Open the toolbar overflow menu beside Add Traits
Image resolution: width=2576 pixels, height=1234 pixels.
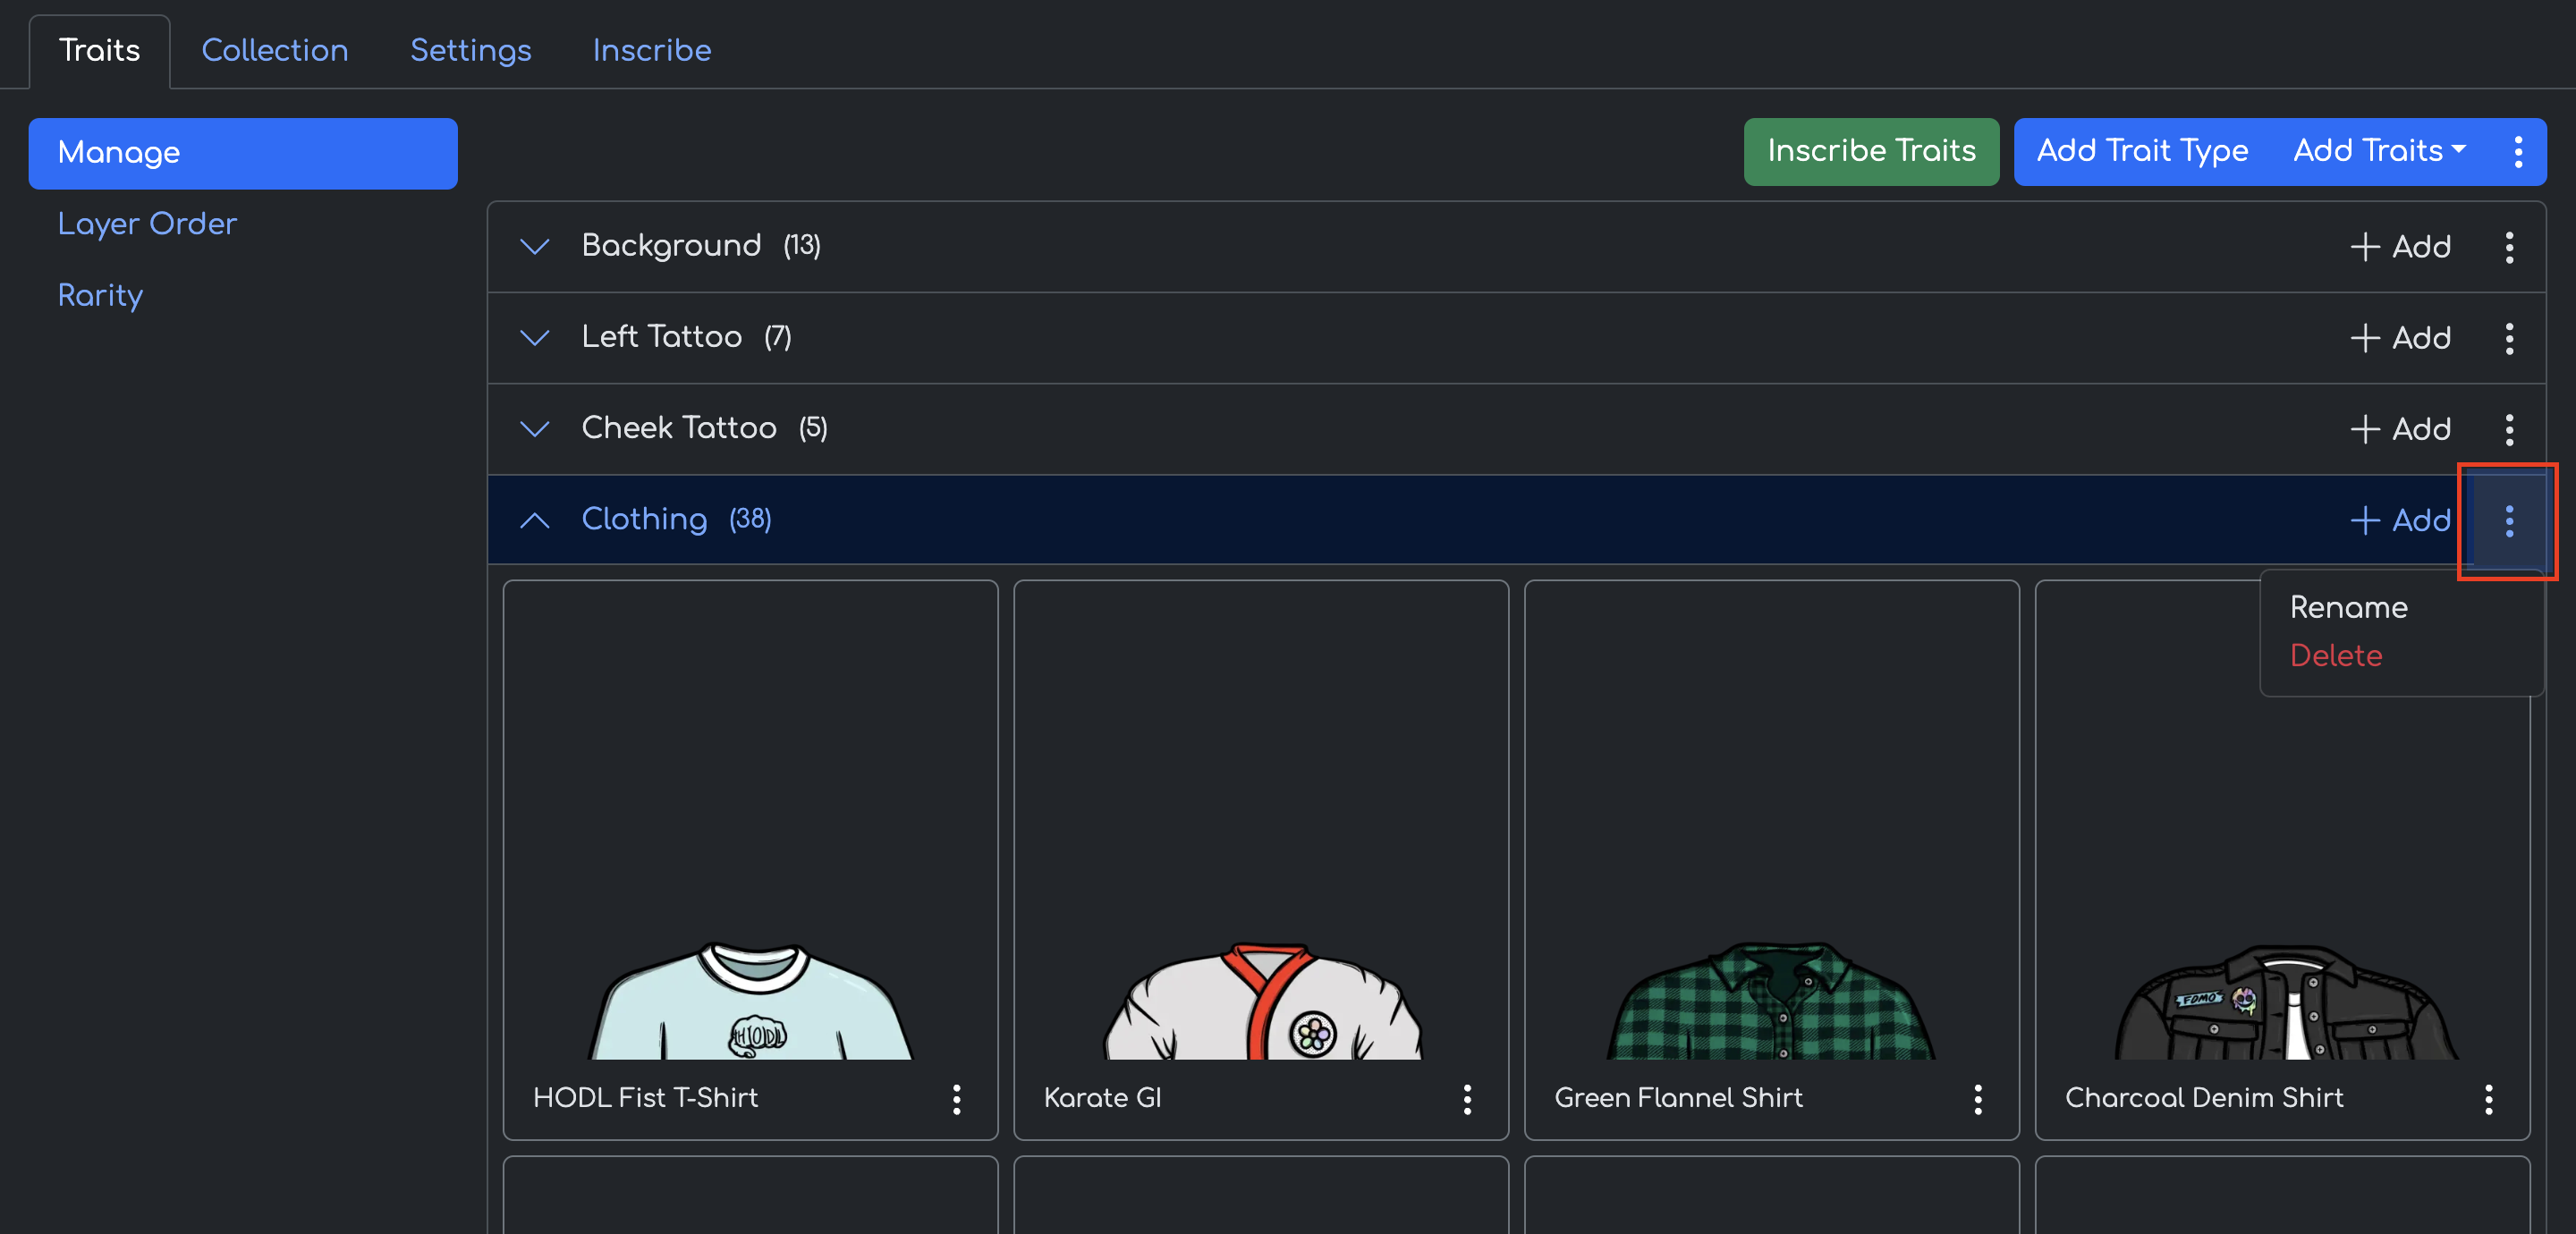coord(2517,152)
